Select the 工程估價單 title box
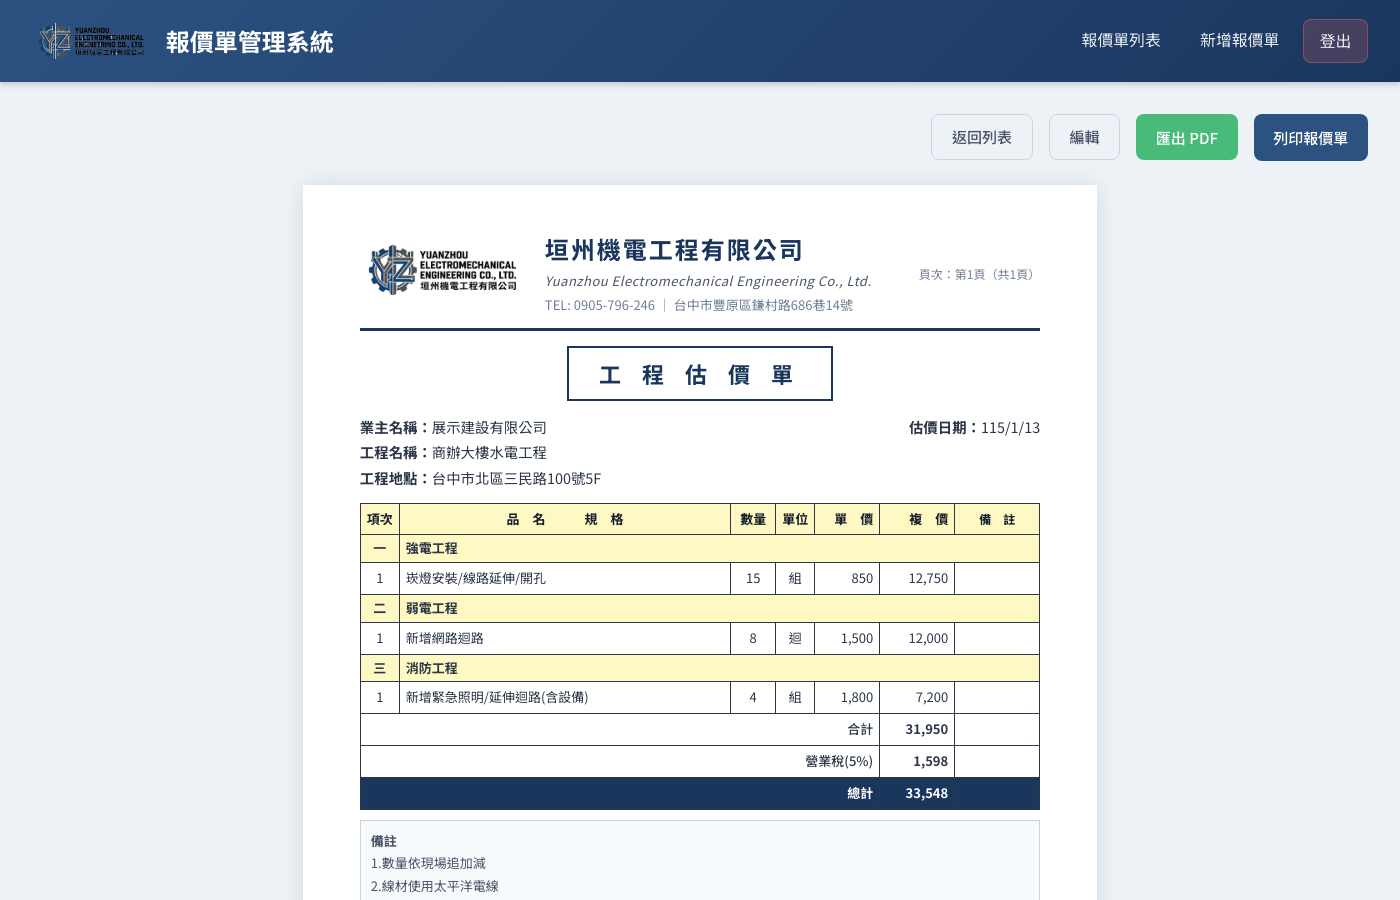Image resolution: width=1400 pixels, height=900 pixels. click(x=700, y=374)
